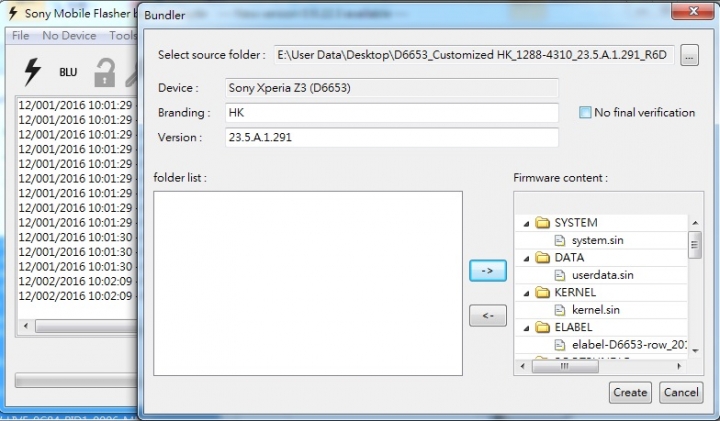Click the firmware content vertical scrollbar thumb
Image resolution: width=720 pixels, height=421 pixels.
[695, 245]
